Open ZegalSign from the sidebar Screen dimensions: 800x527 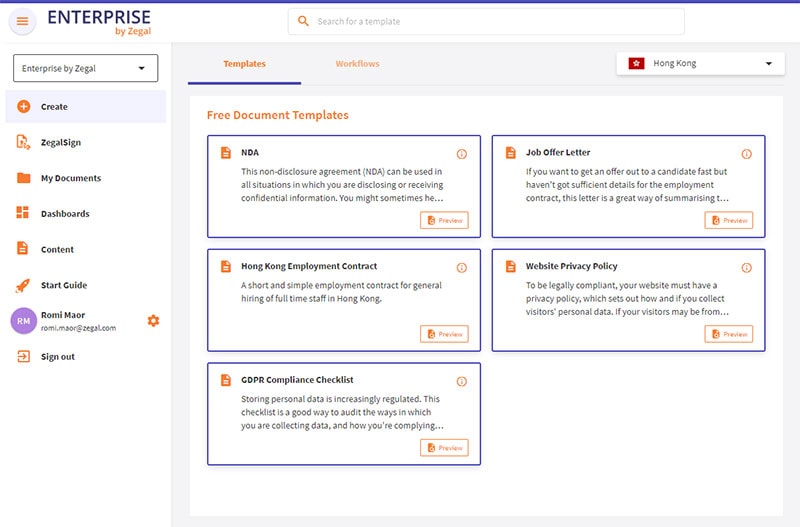86,142
